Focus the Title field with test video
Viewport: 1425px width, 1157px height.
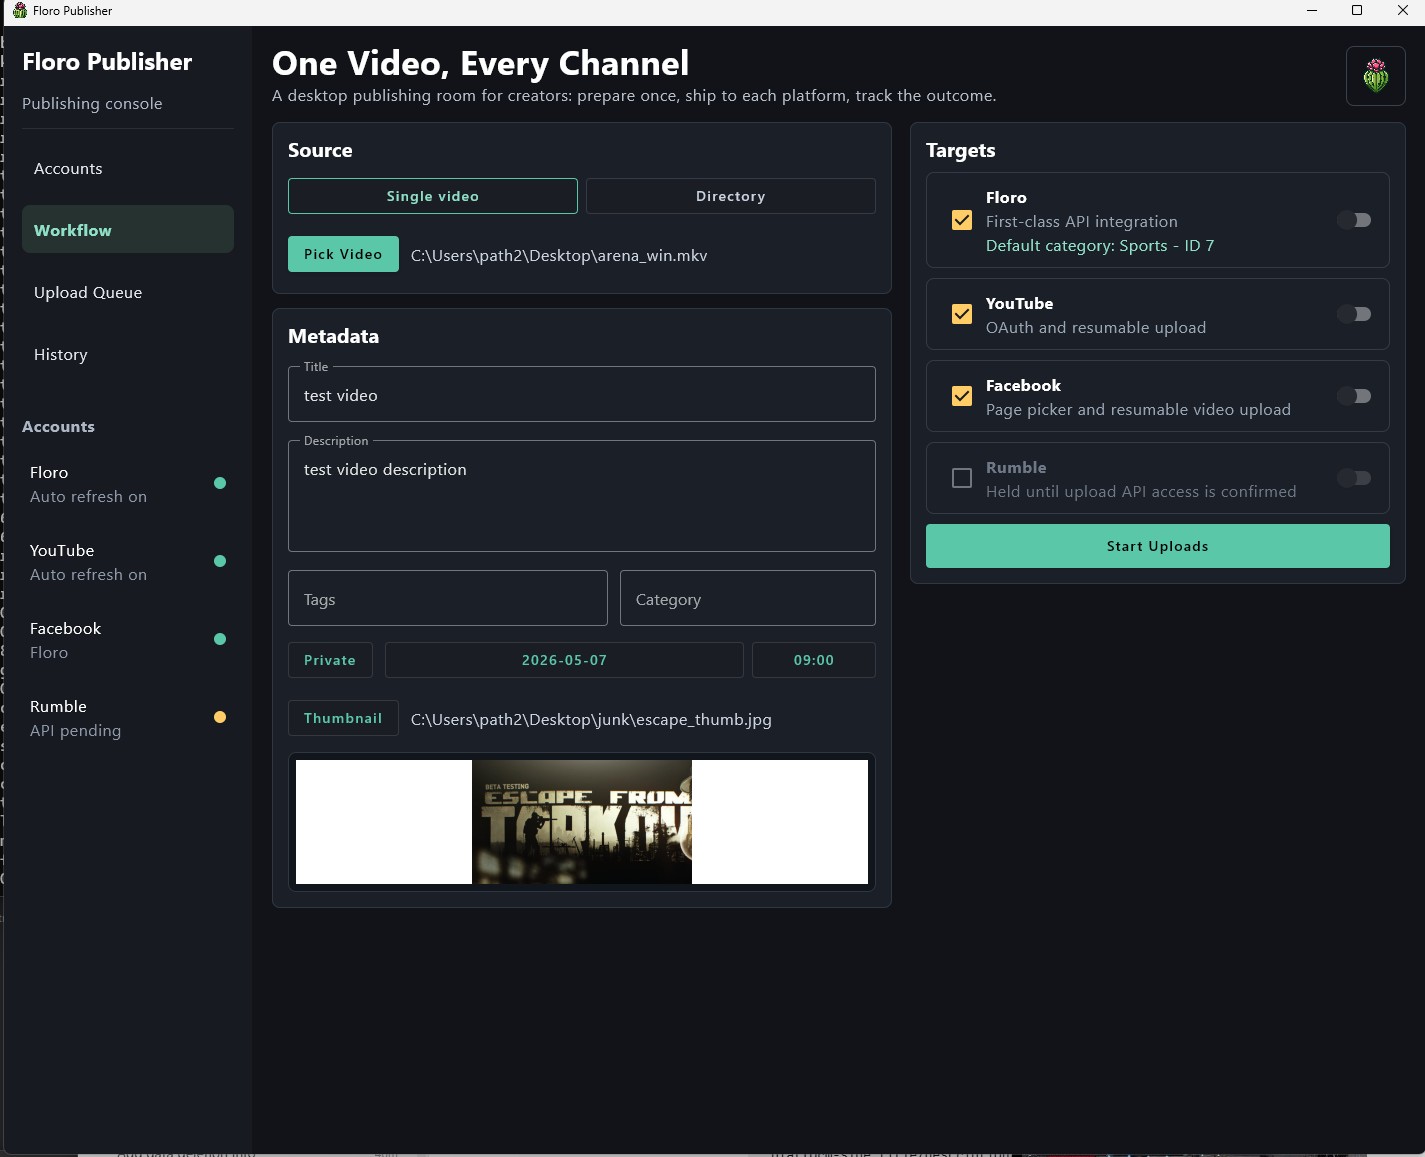coord(582,395)
